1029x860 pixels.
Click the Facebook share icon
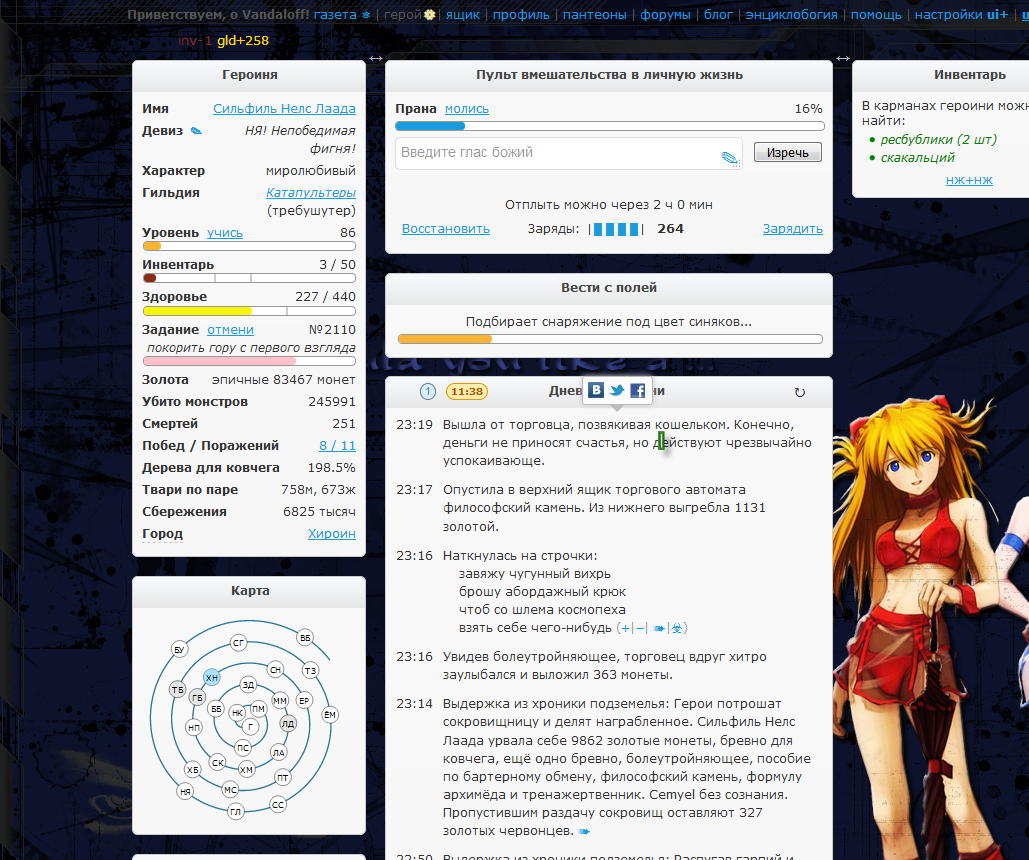tap(637, 391)
